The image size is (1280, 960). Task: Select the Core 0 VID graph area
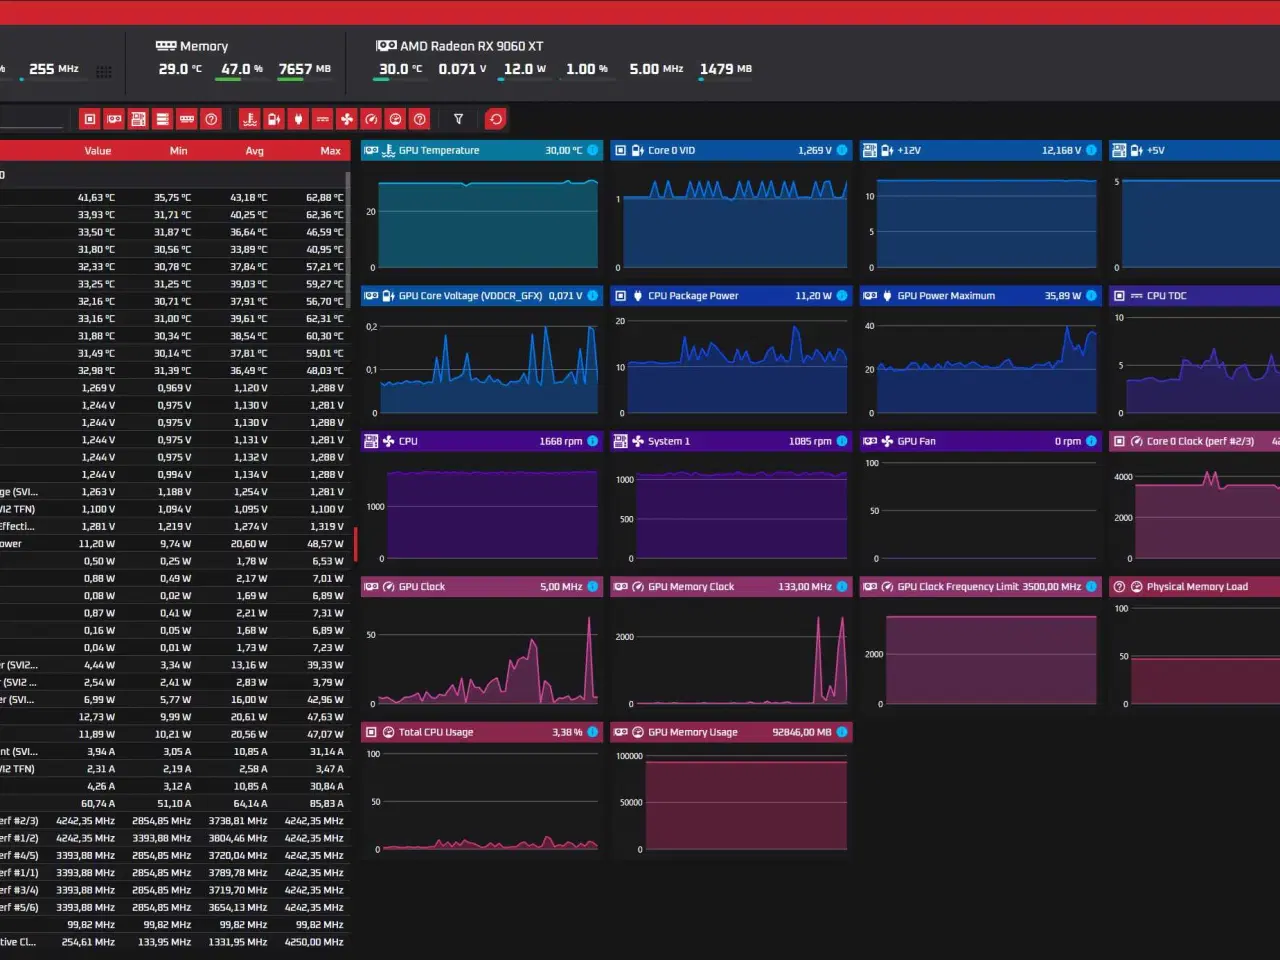[731, 222]
